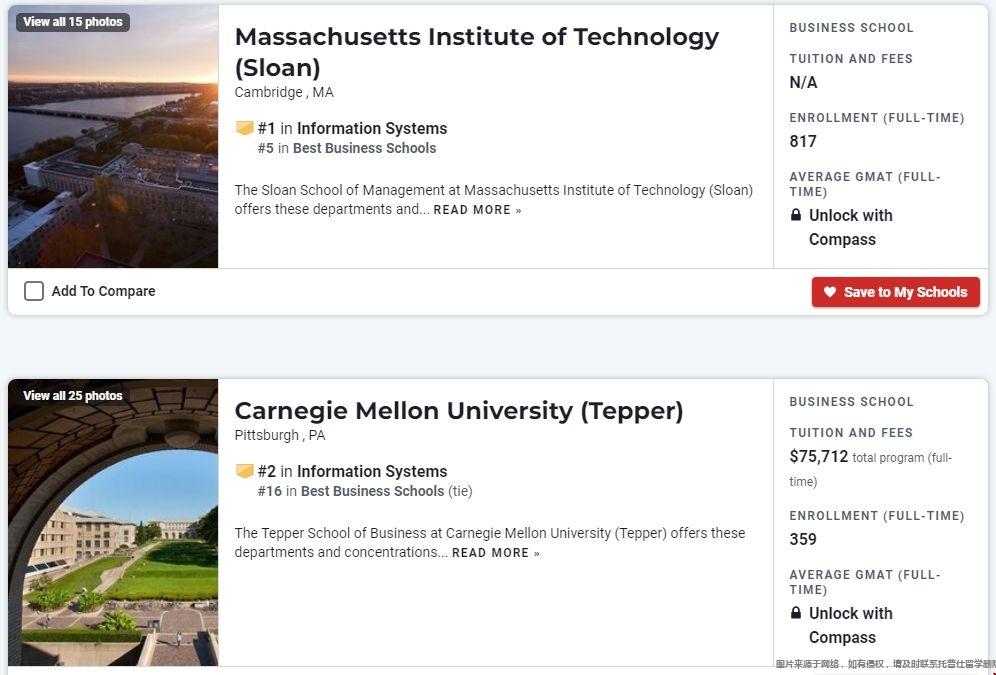Click Unlock with Compass for Carnegie Mellon's GMAT
This screenshot has width=996, height=675.
click(849, 625)
